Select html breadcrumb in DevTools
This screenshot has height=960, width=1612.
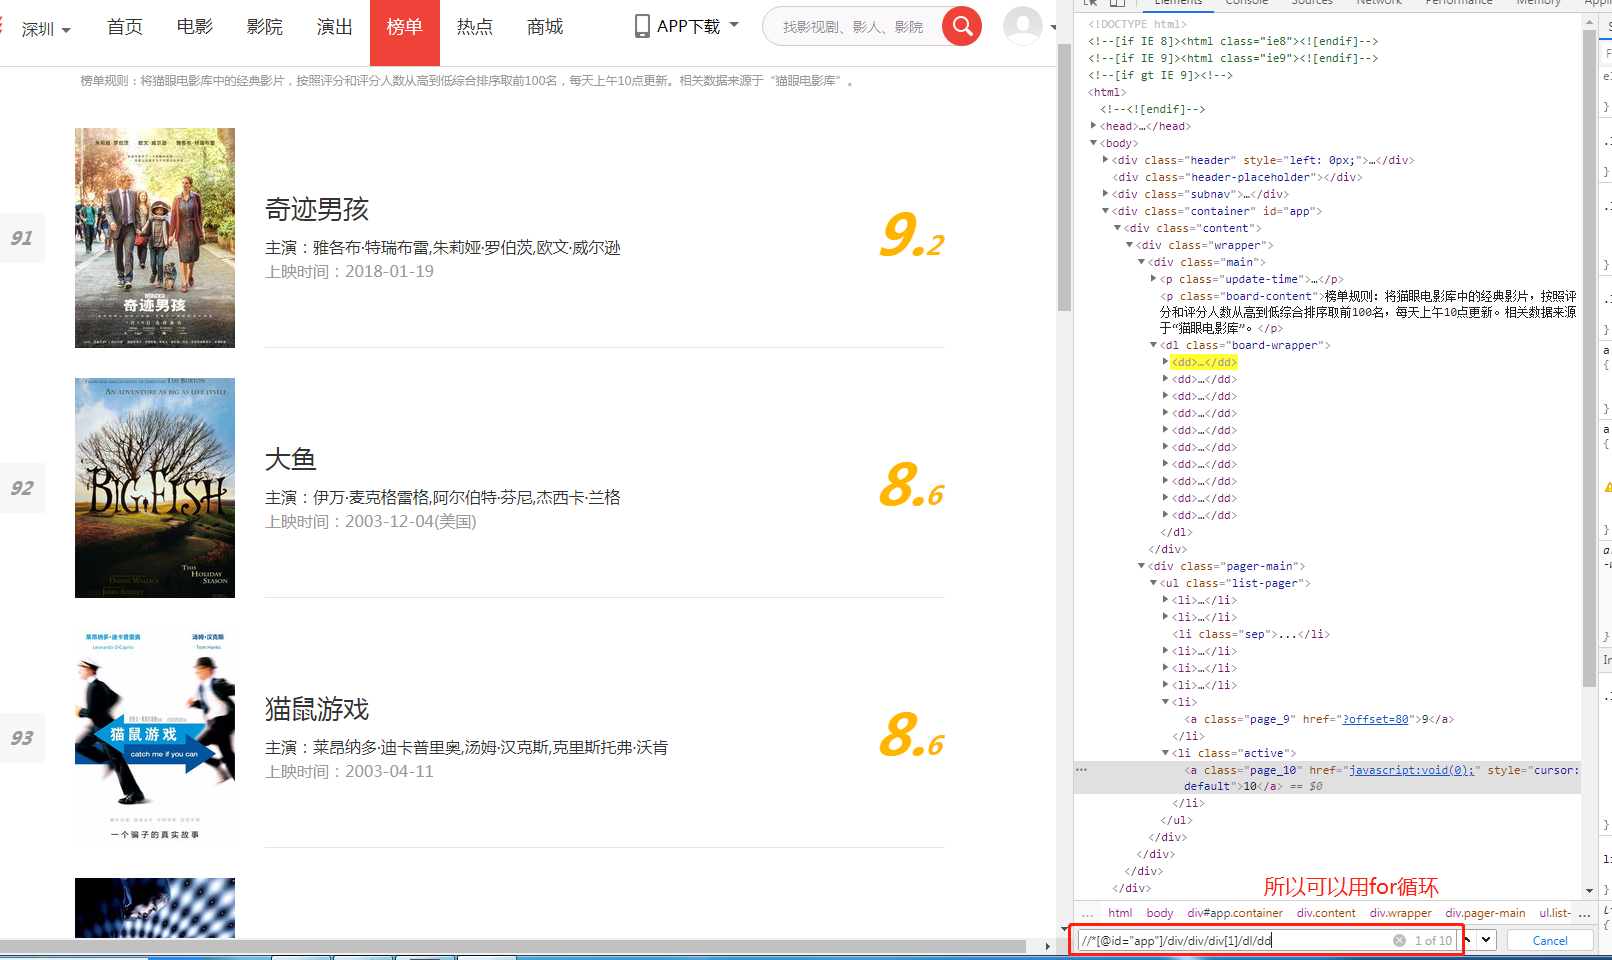(x=1120, y=913)
